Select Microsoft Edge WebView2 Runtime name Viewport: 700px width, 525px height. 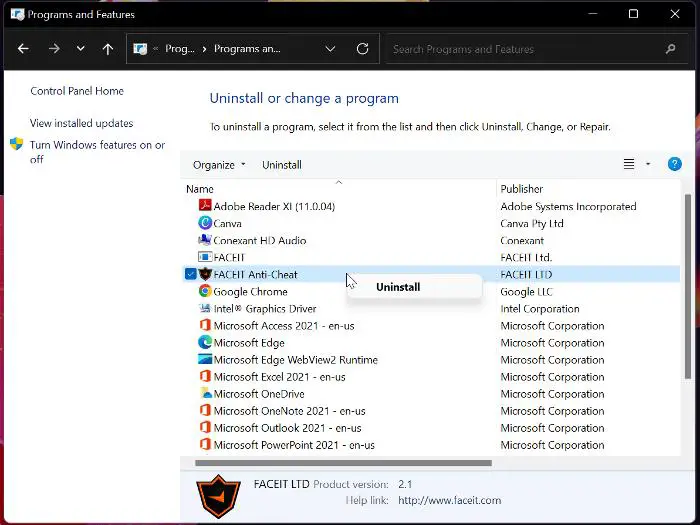pyautogui.click(x=296, y=360)
